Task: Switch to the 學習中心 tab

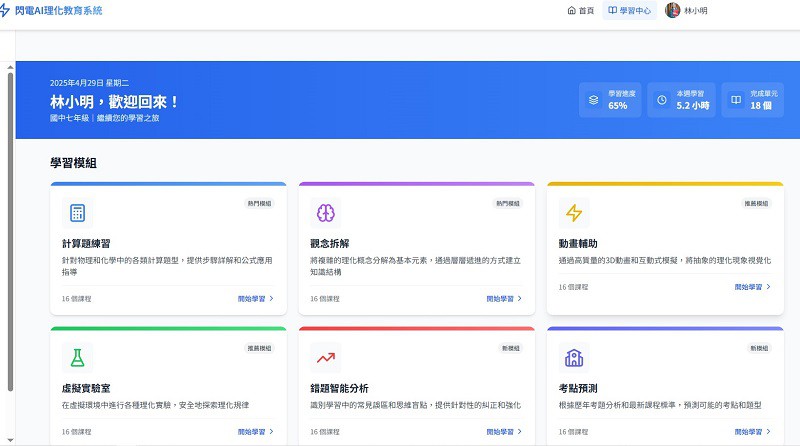Action: (630, 11)
